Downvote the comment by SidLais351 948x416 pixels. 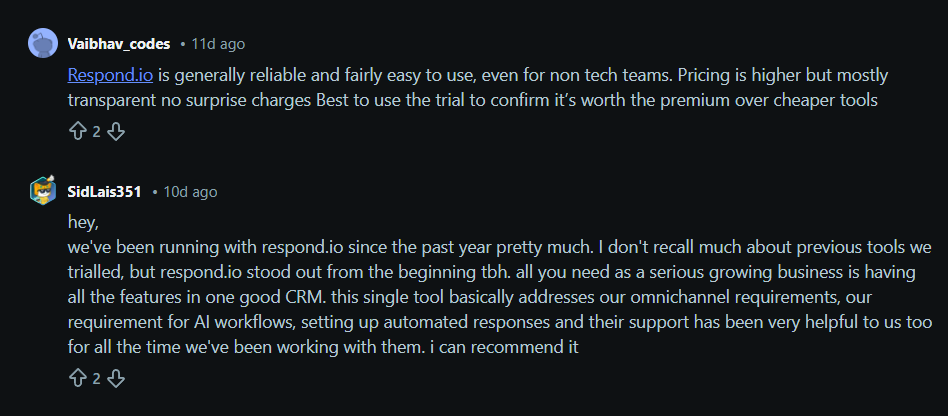(115, 377)
